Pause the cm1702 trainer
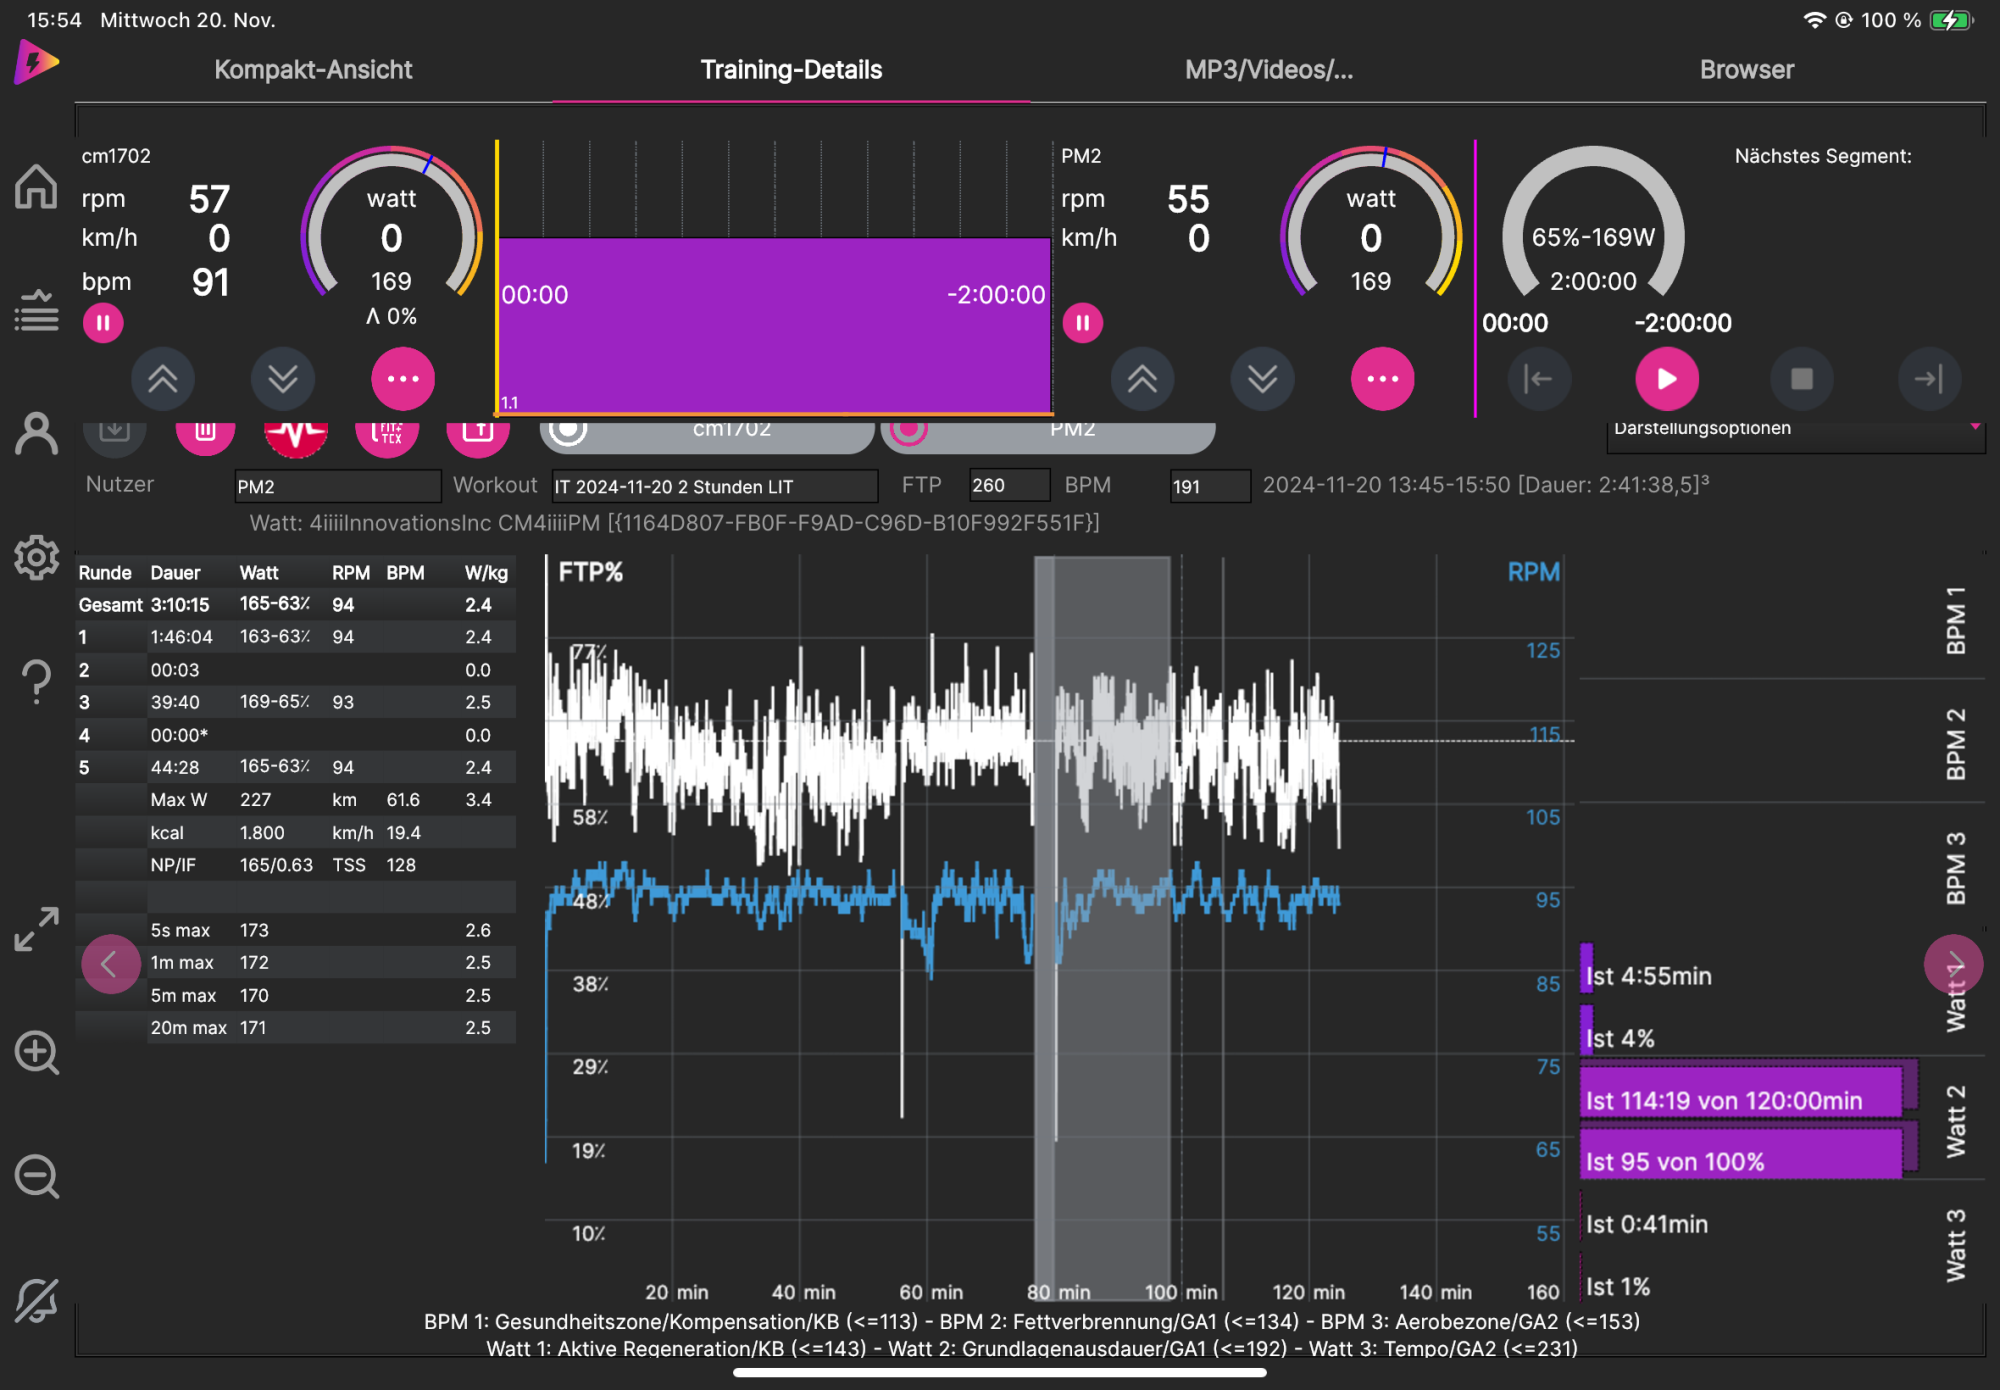The height and width of the screenshot is (1390, 2000). pos(103,323)
